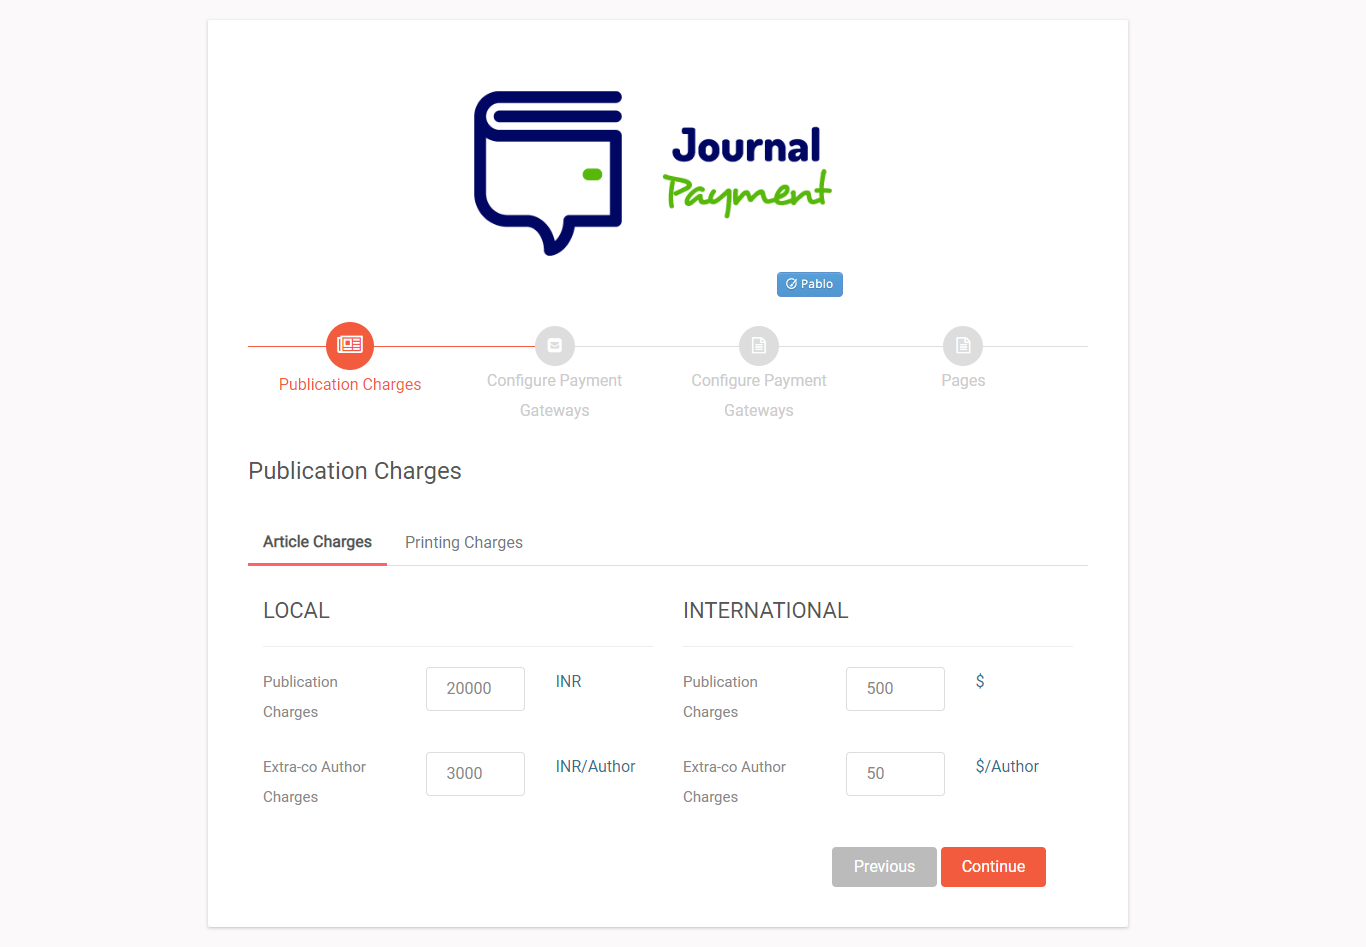The height and width of the screenshot is (947, 1366).
Task: Open the envelope step icon for payment gateways
Action: point(555,346)
